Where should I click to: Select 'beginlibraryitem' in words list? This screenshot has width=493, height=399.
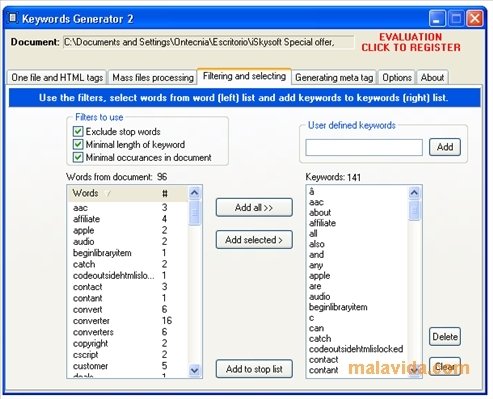click(x=102, y=253)
